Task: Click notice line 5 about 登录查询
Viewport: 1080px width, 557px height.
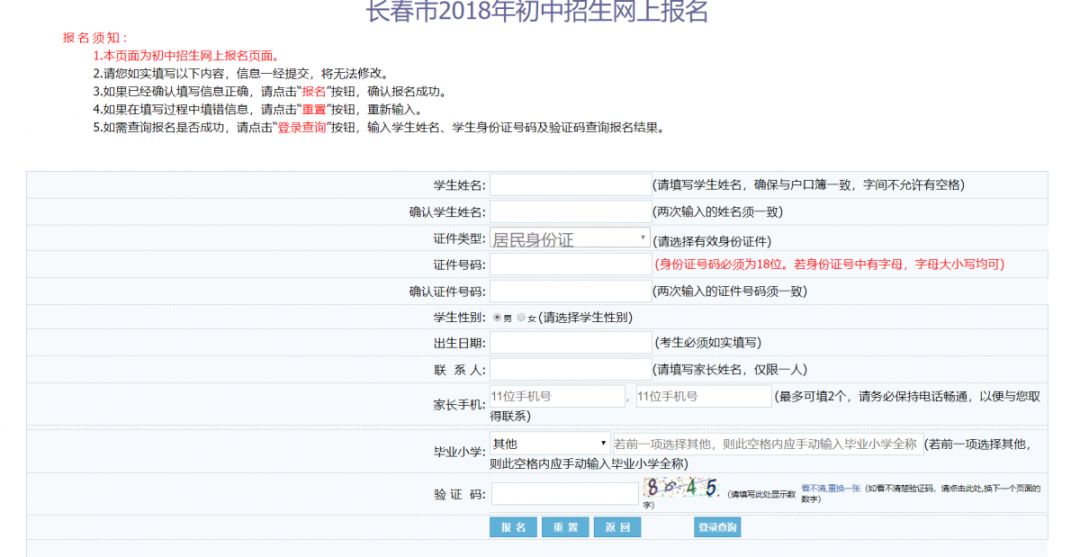Action: [379, 127]
